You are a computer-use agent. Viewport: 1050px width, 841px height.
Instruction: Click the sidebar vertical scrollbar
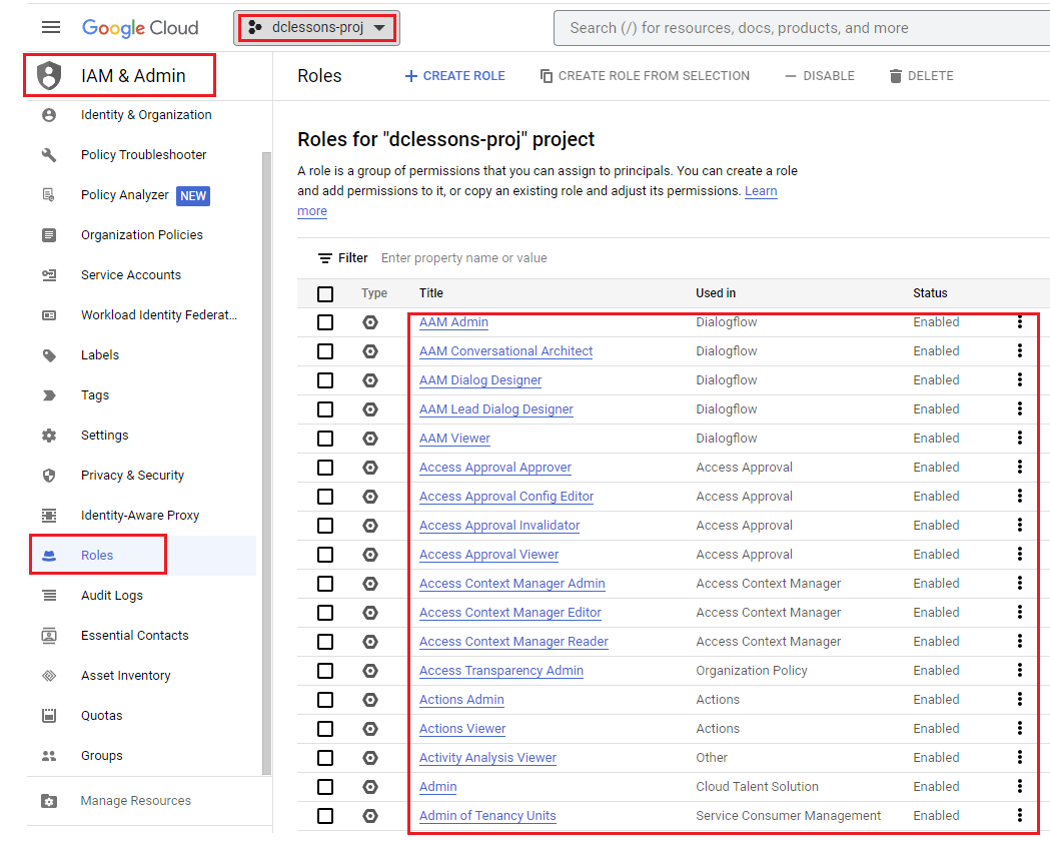pyautogui.click(x=267, y=462)
